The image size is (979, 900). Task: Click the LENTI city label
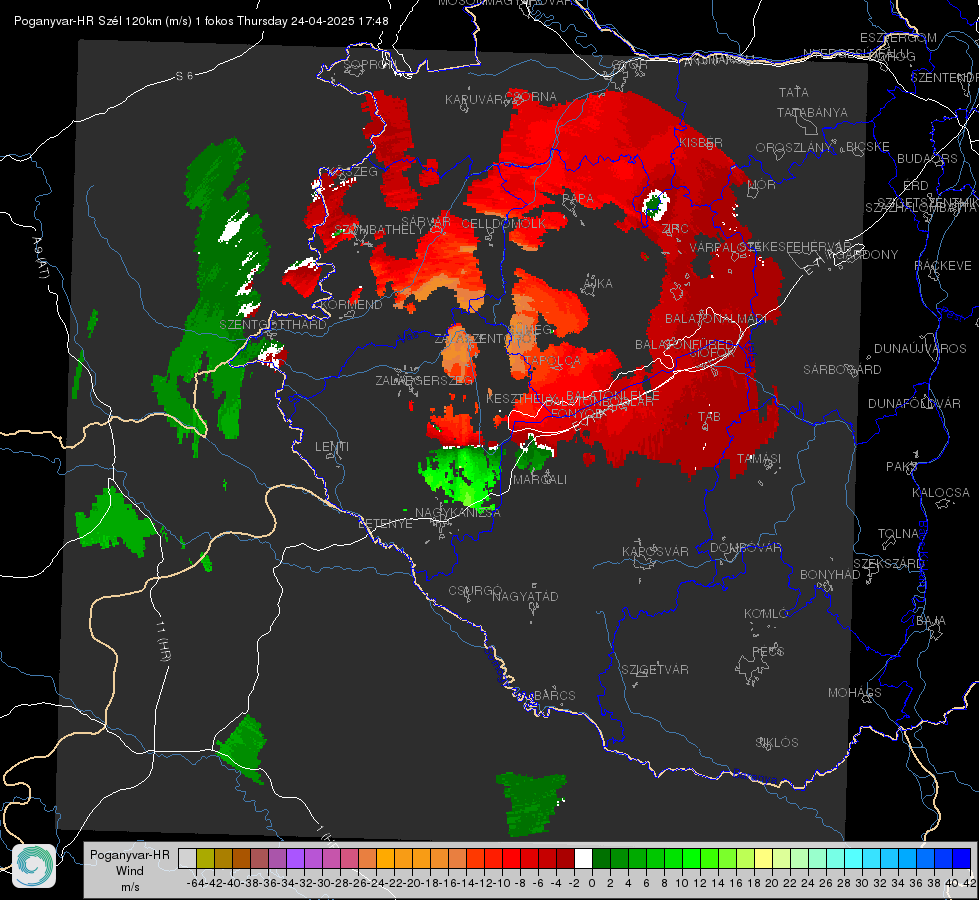click(x=332, y=447)
